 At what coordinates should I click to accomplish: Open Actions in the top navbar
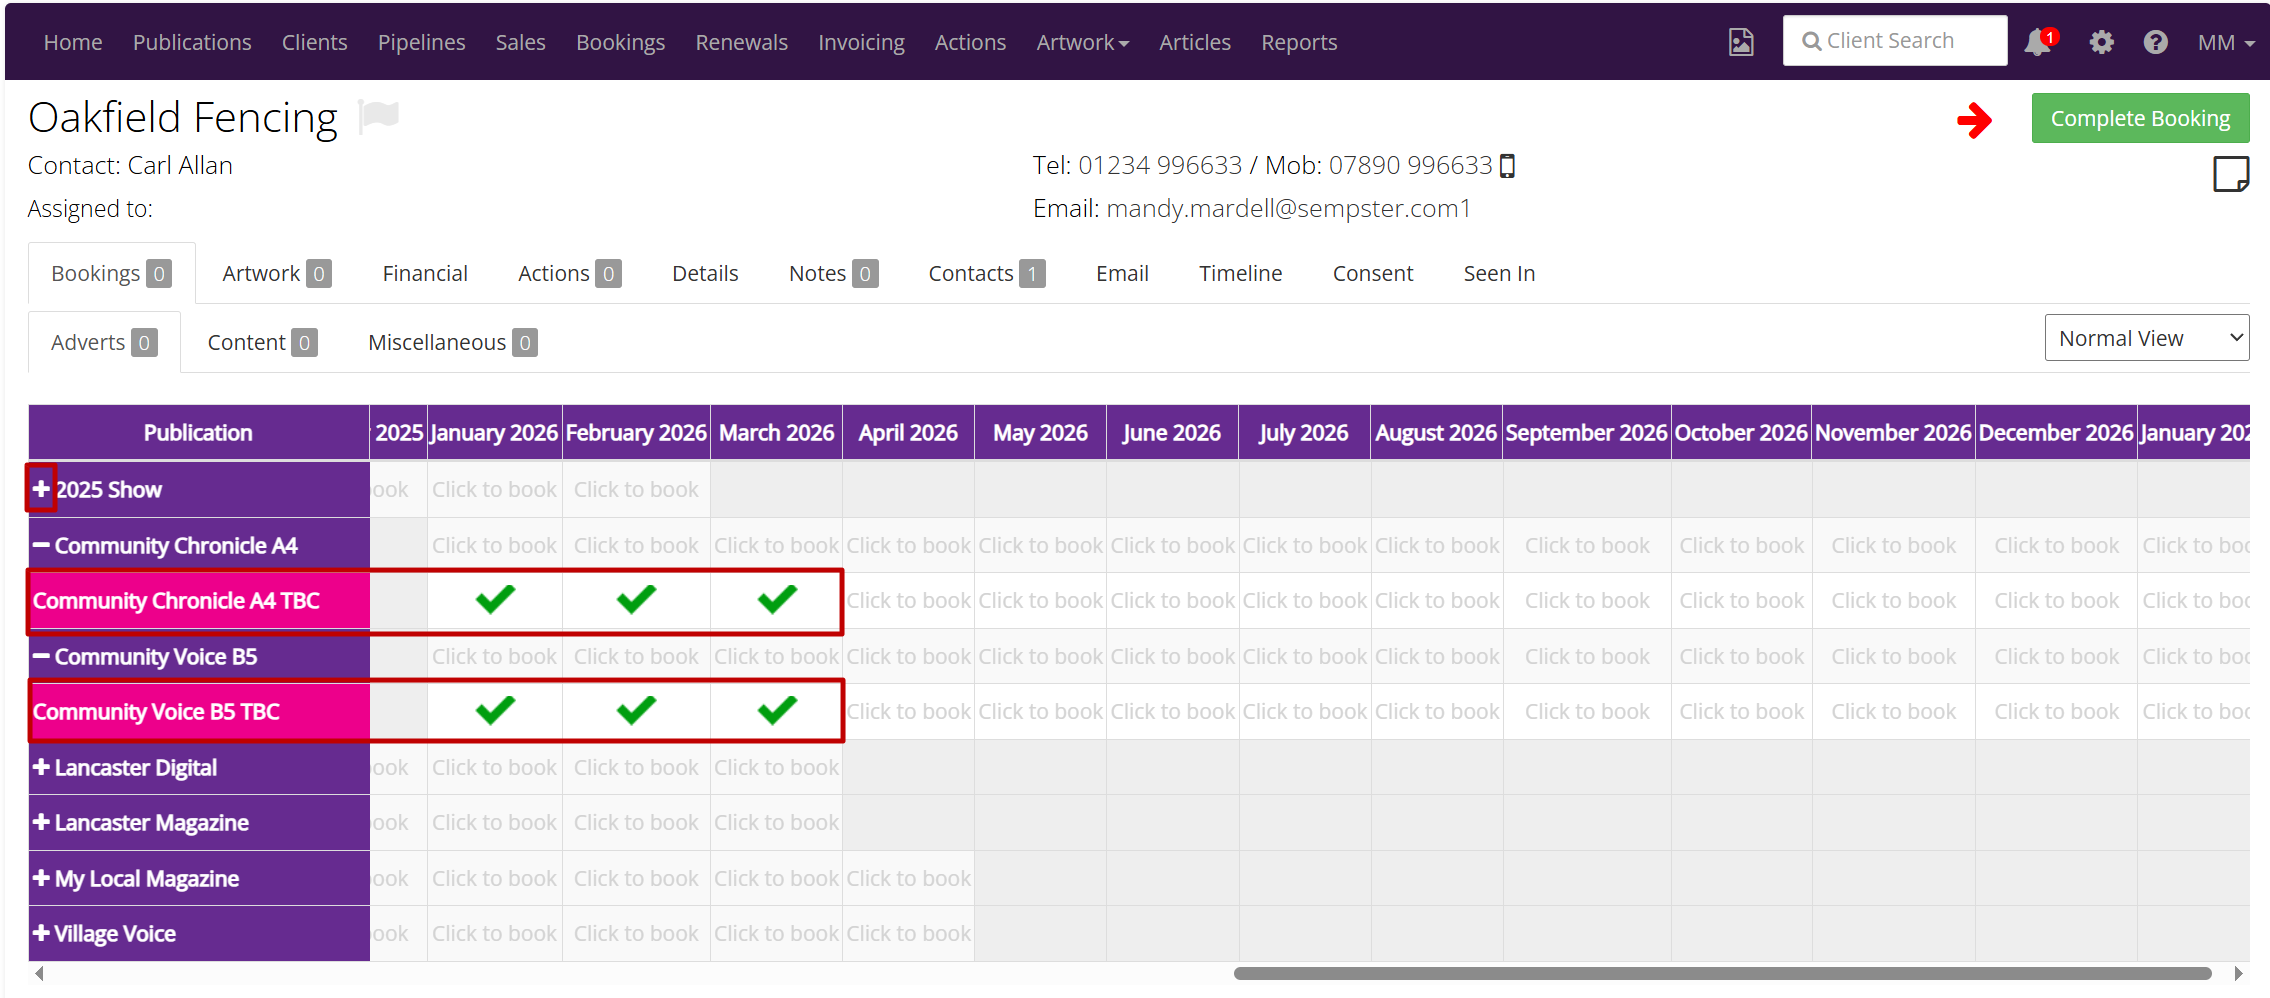970,42
